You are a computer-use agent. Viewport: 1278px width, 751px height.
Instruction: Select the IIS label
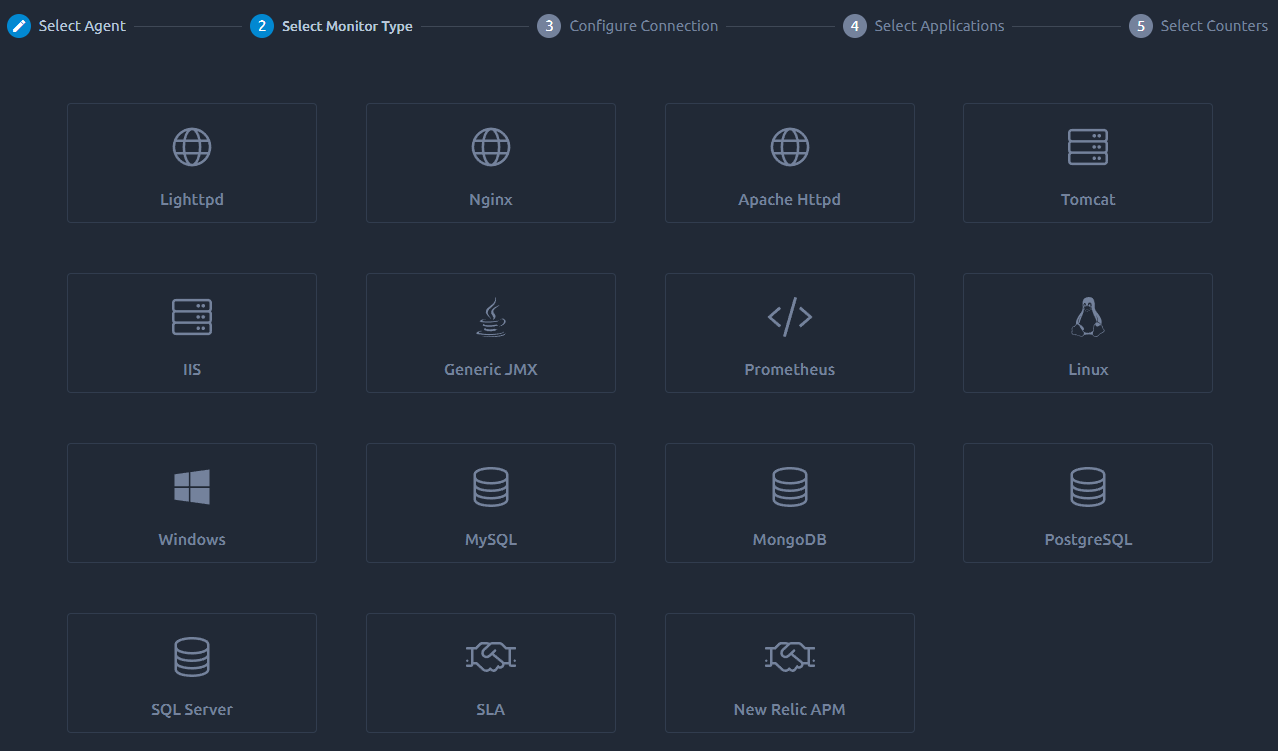click(x=192, y=369)
